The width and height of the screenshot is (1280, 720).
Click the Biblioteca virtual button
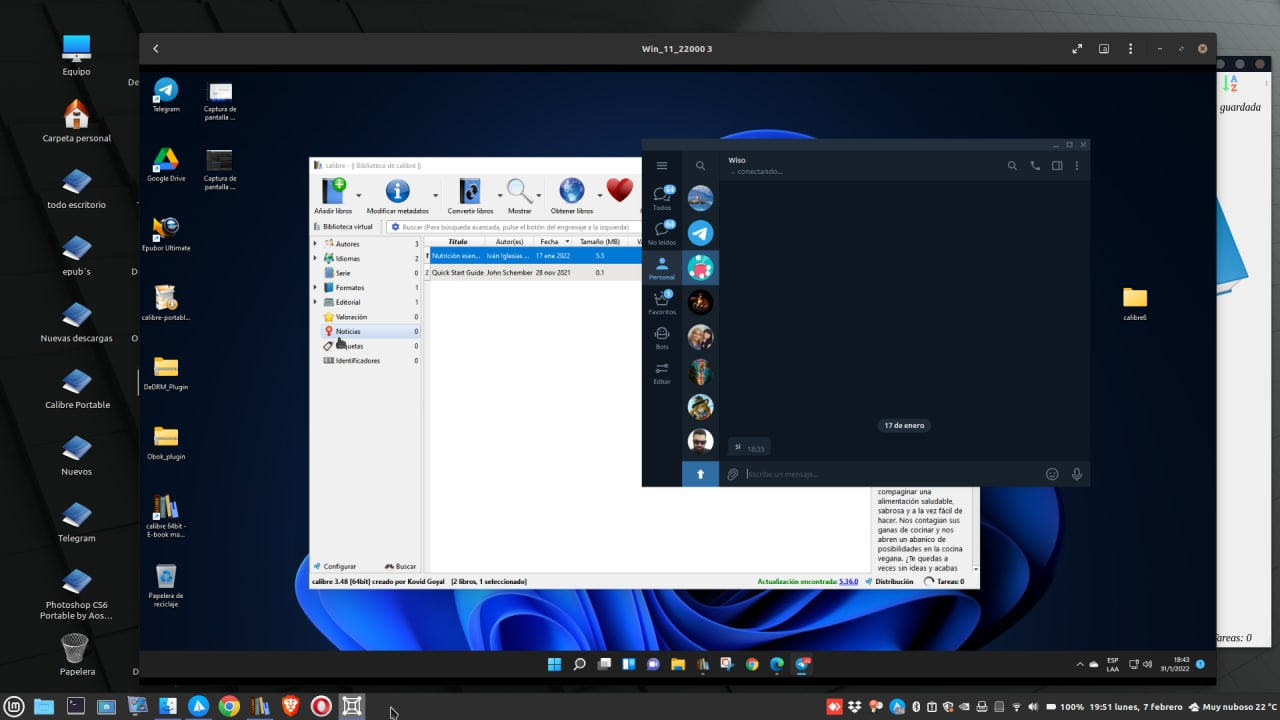[x=346, y=227]
